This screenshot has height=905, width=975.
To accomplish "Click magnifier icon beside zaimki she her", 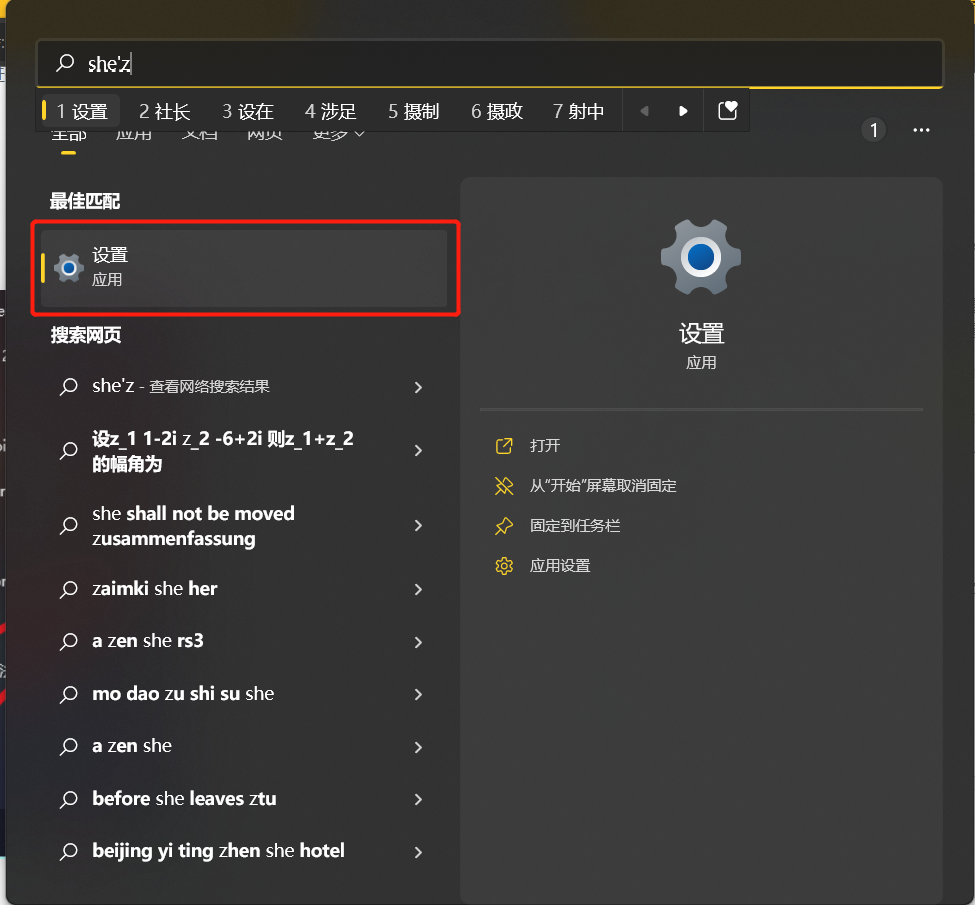I will pos(68,589).
